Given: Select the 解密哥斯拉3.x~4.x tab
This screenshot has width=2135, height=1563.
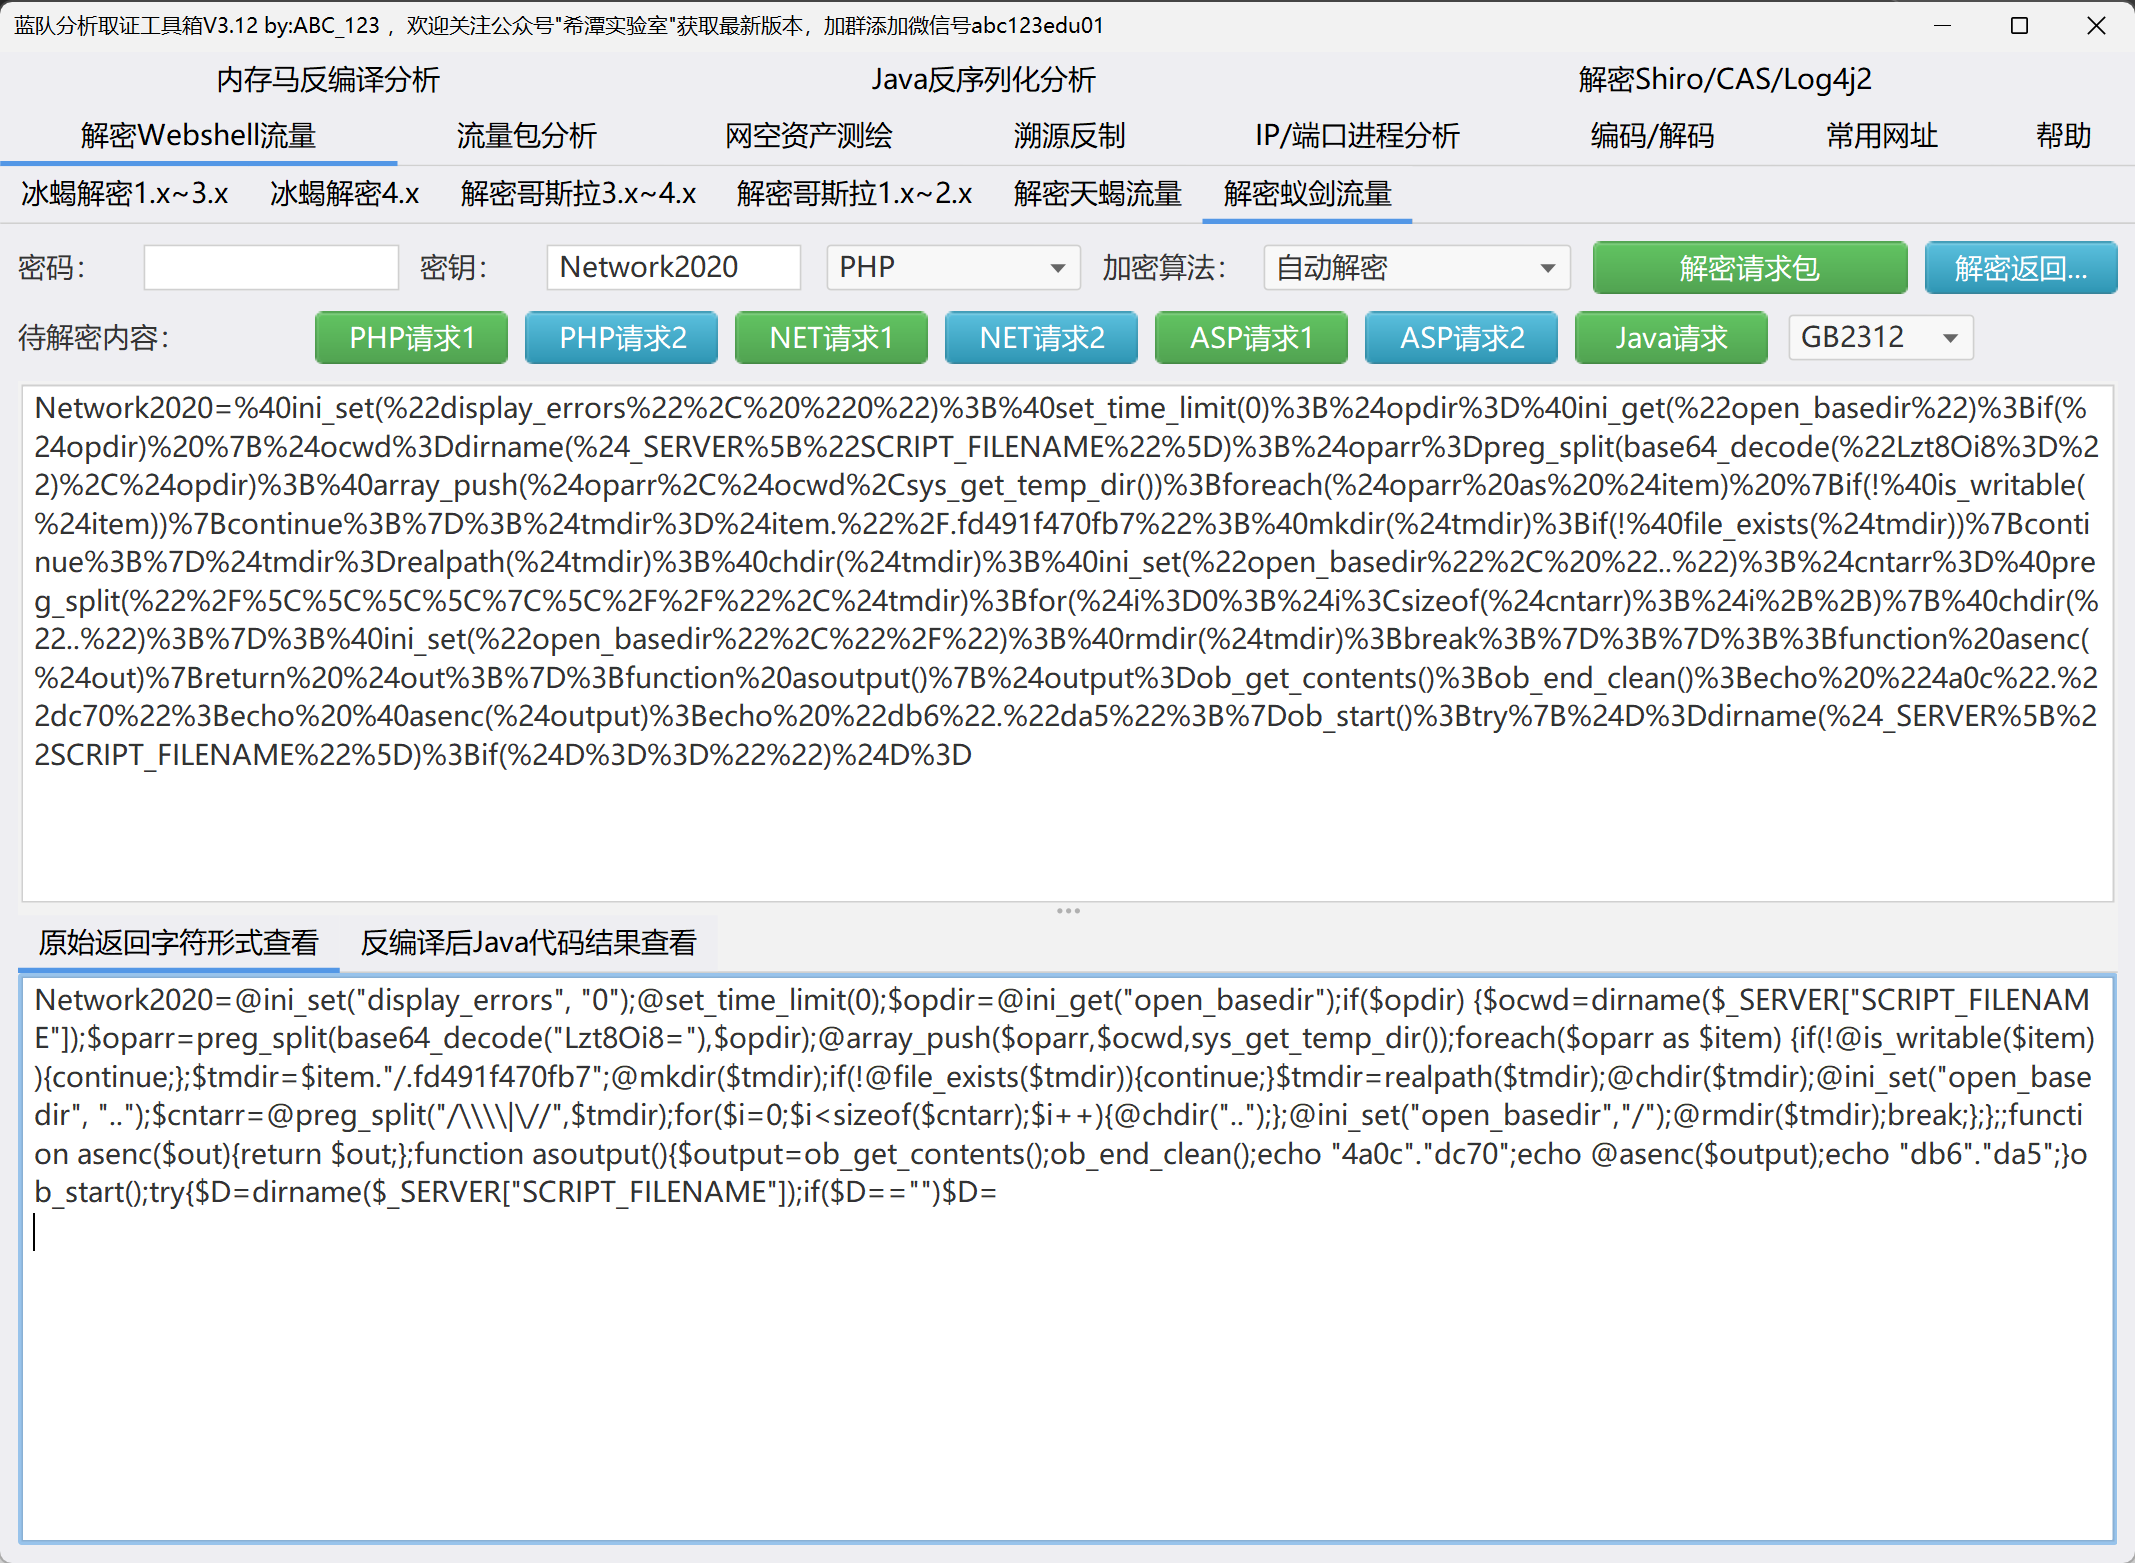Looking at the screenshot, I should click(578, 194).
